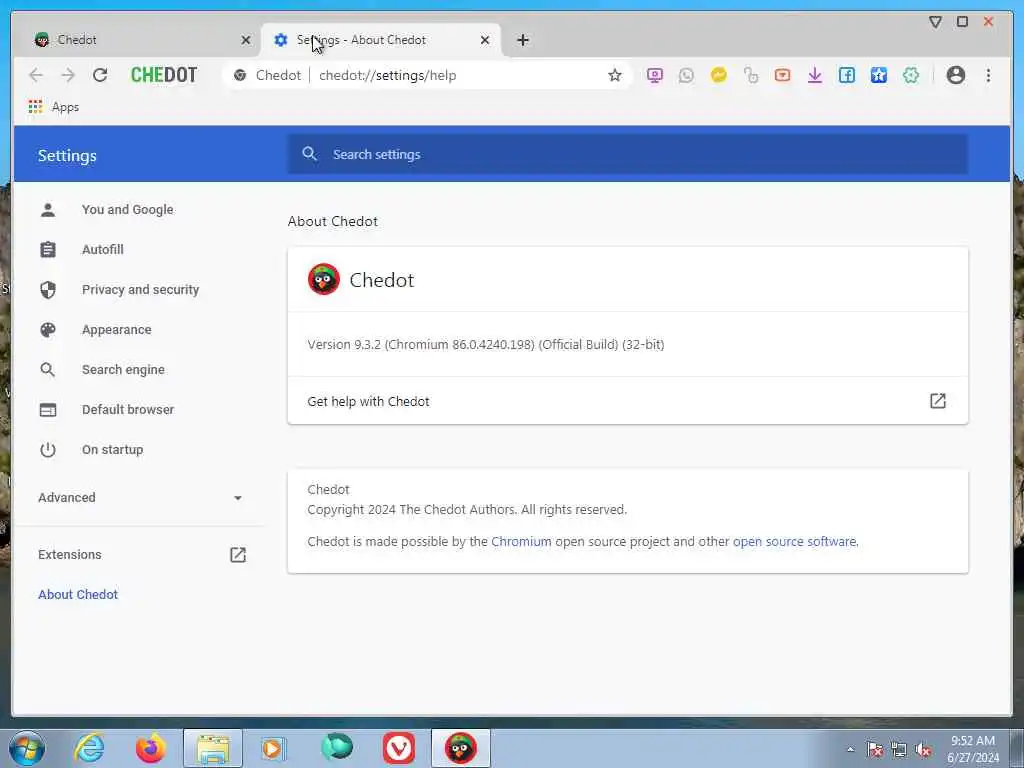1024x768 pixels.
Task: Click the Settings header title
Action: pyautogui.click(x=67, y=155)
